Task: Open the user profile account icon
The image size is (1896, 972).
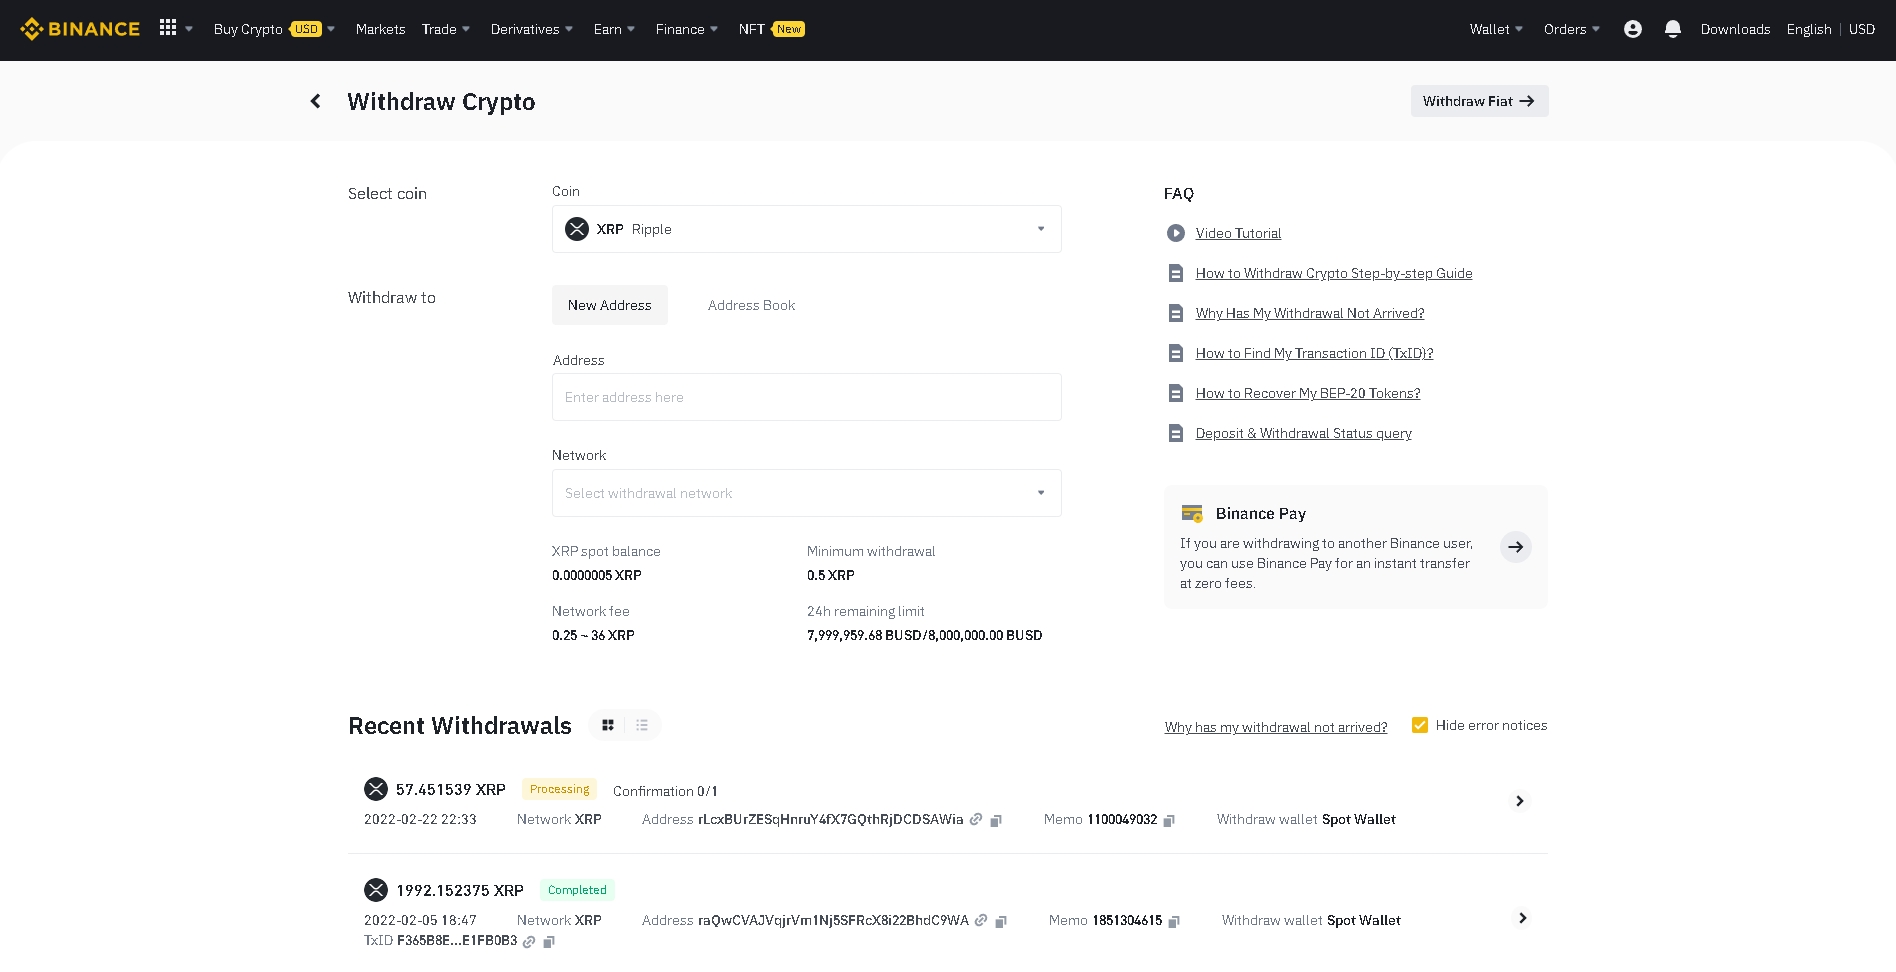Action: tap(1633, 29)
